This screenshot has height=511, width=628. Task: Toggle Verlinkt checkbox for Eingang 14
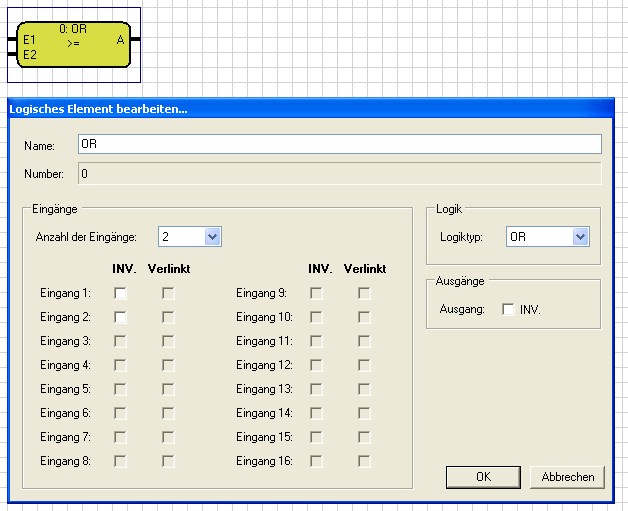pyautogui.click(x=364, y=413)
